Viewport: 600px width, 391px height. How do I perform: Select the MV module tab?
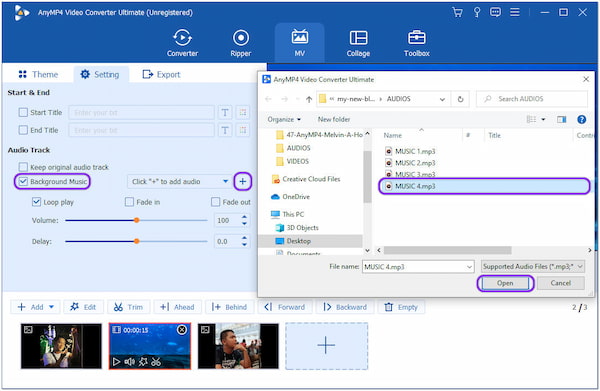300,43
